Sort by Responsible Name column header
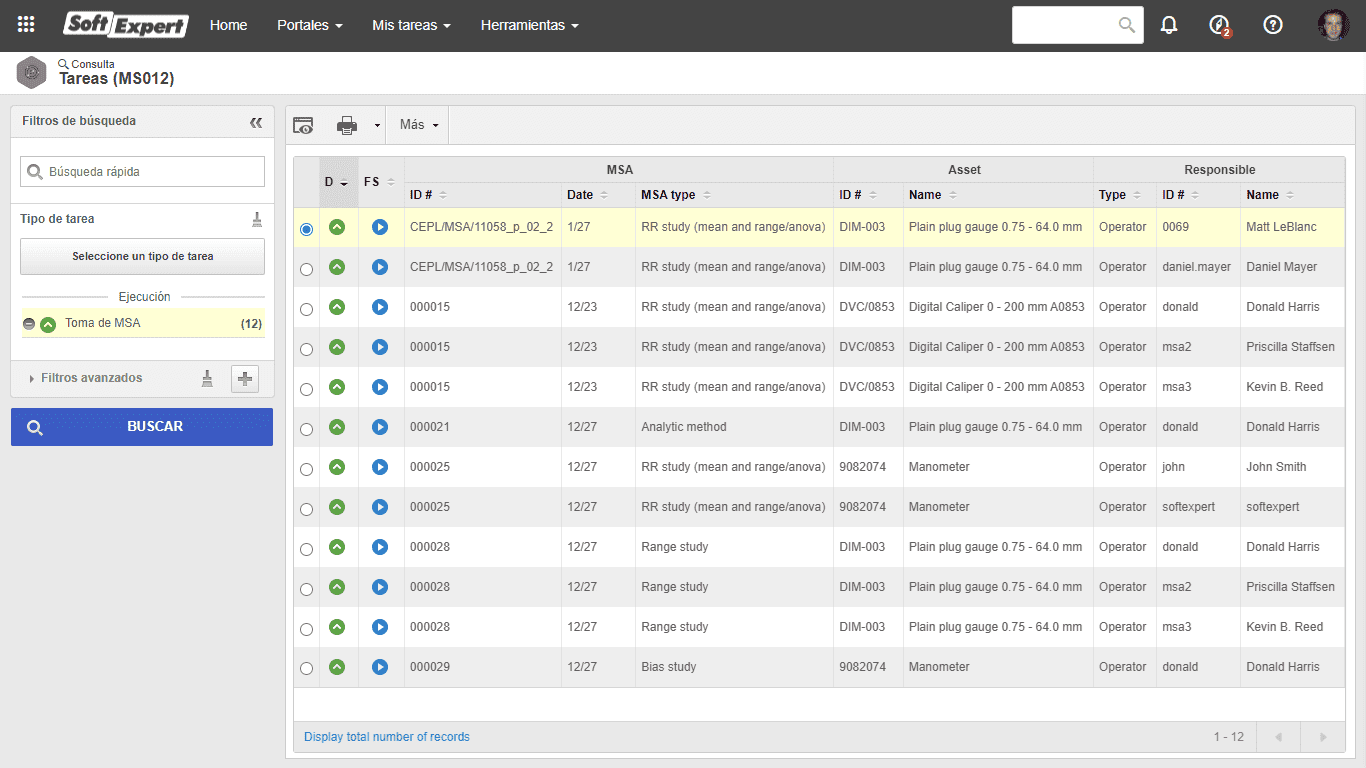 (1270, 195)
